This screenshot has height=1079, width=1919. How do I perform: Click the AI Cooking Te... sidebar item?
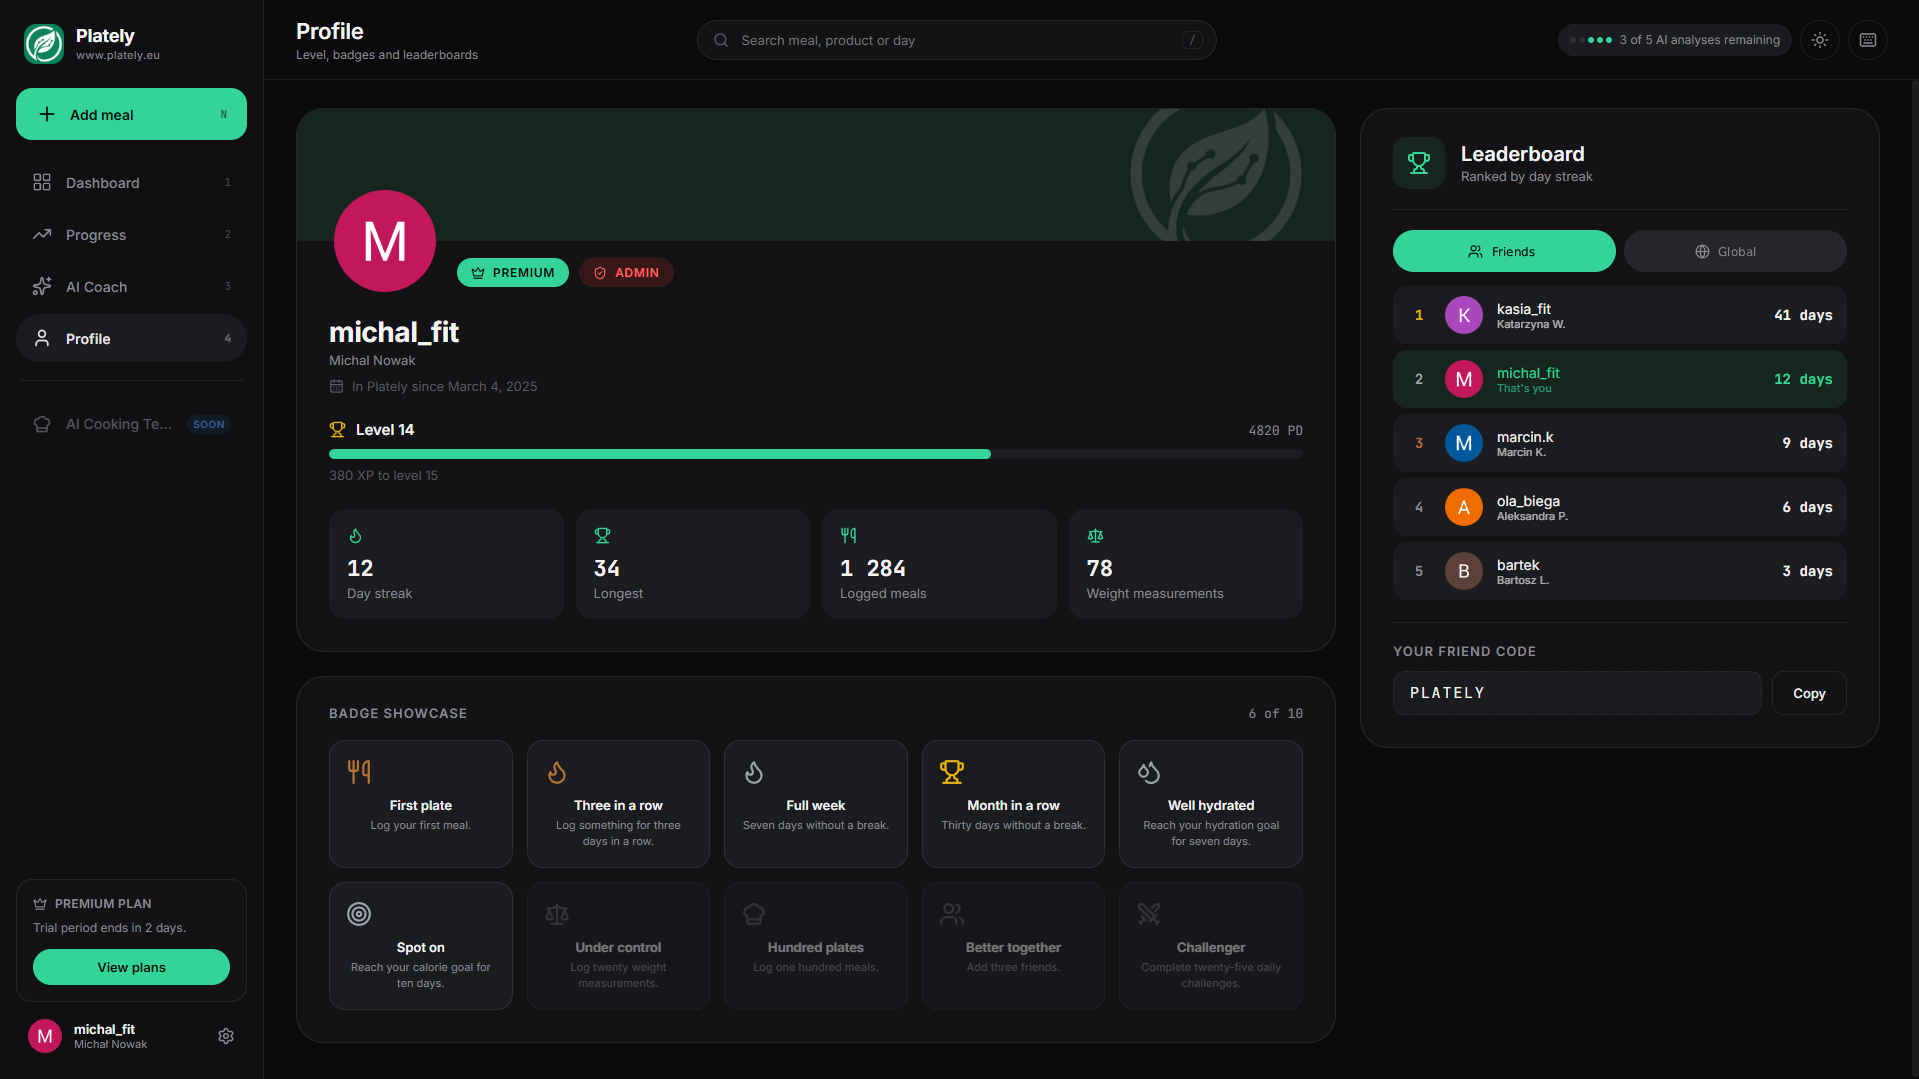tap(131, 424)
